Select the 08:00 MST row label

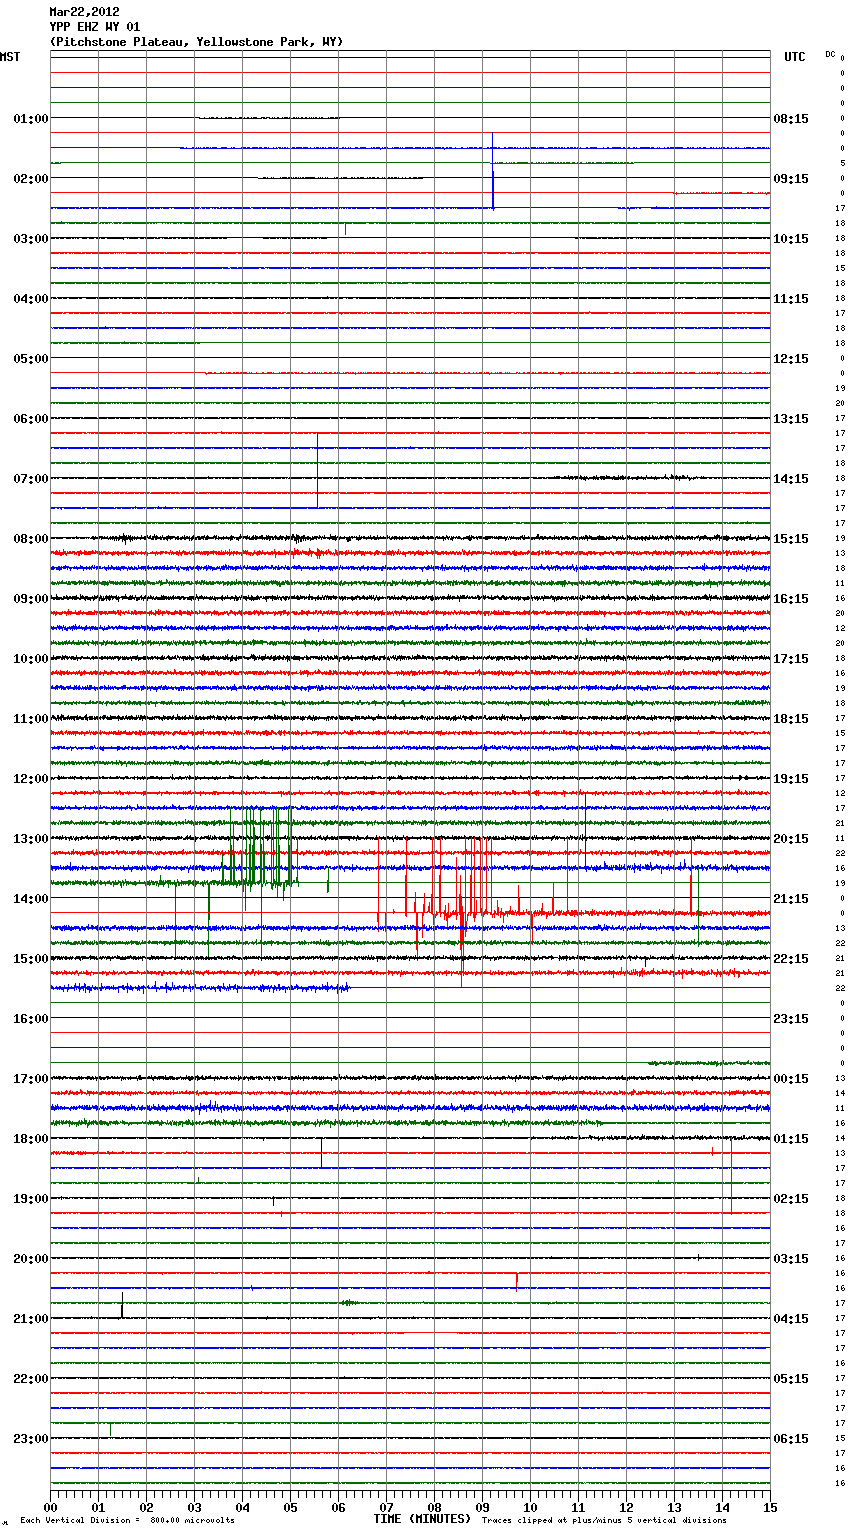point(31,539)
